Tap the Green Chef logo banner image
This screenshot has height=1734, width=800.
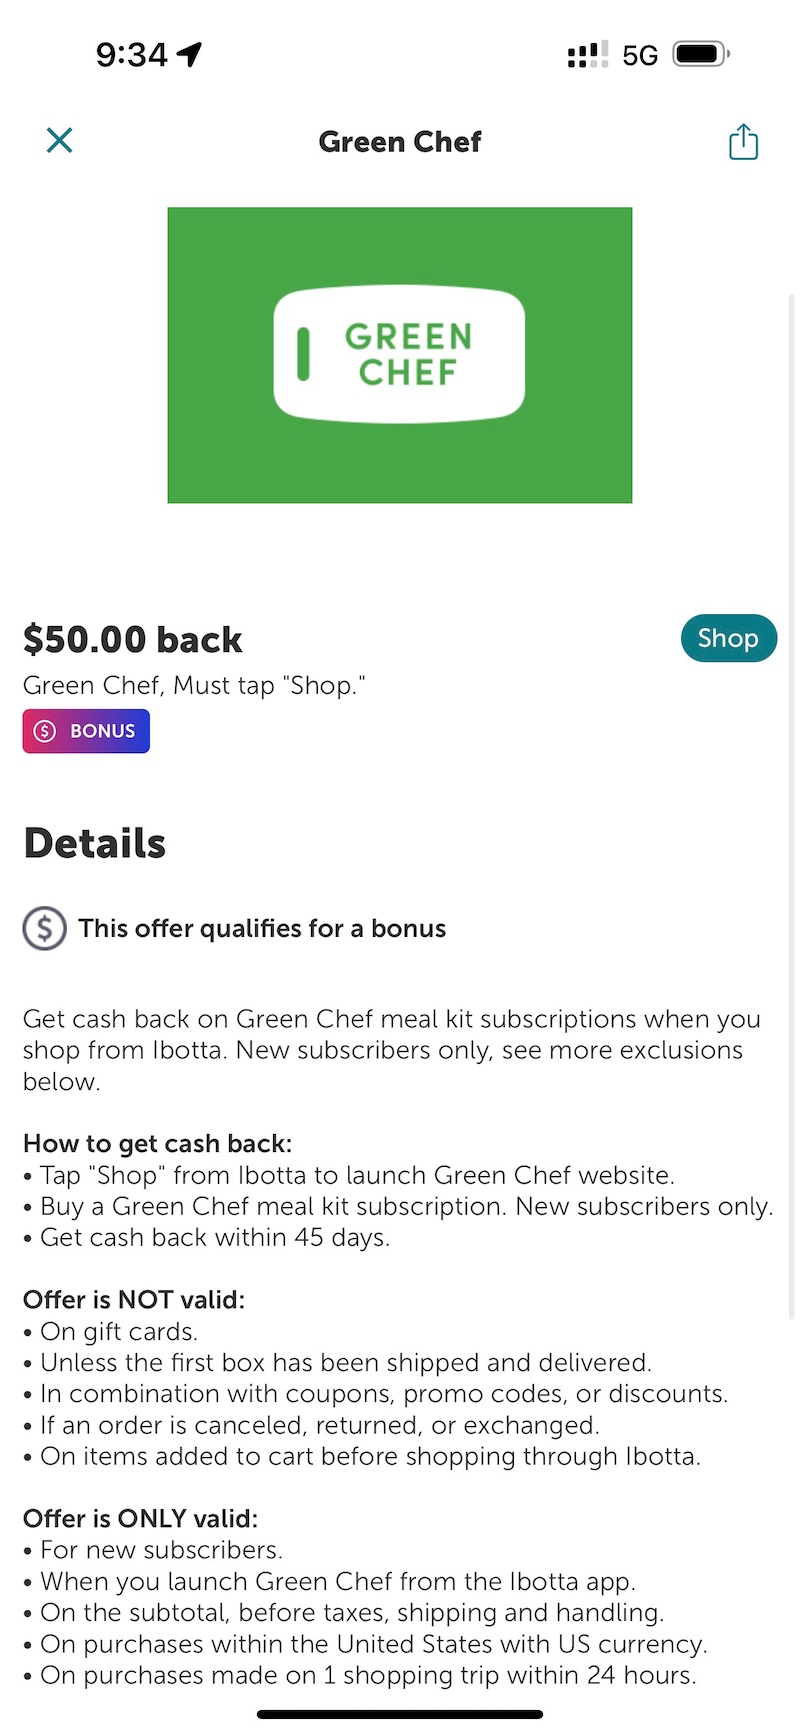click(x=400, y=354)
